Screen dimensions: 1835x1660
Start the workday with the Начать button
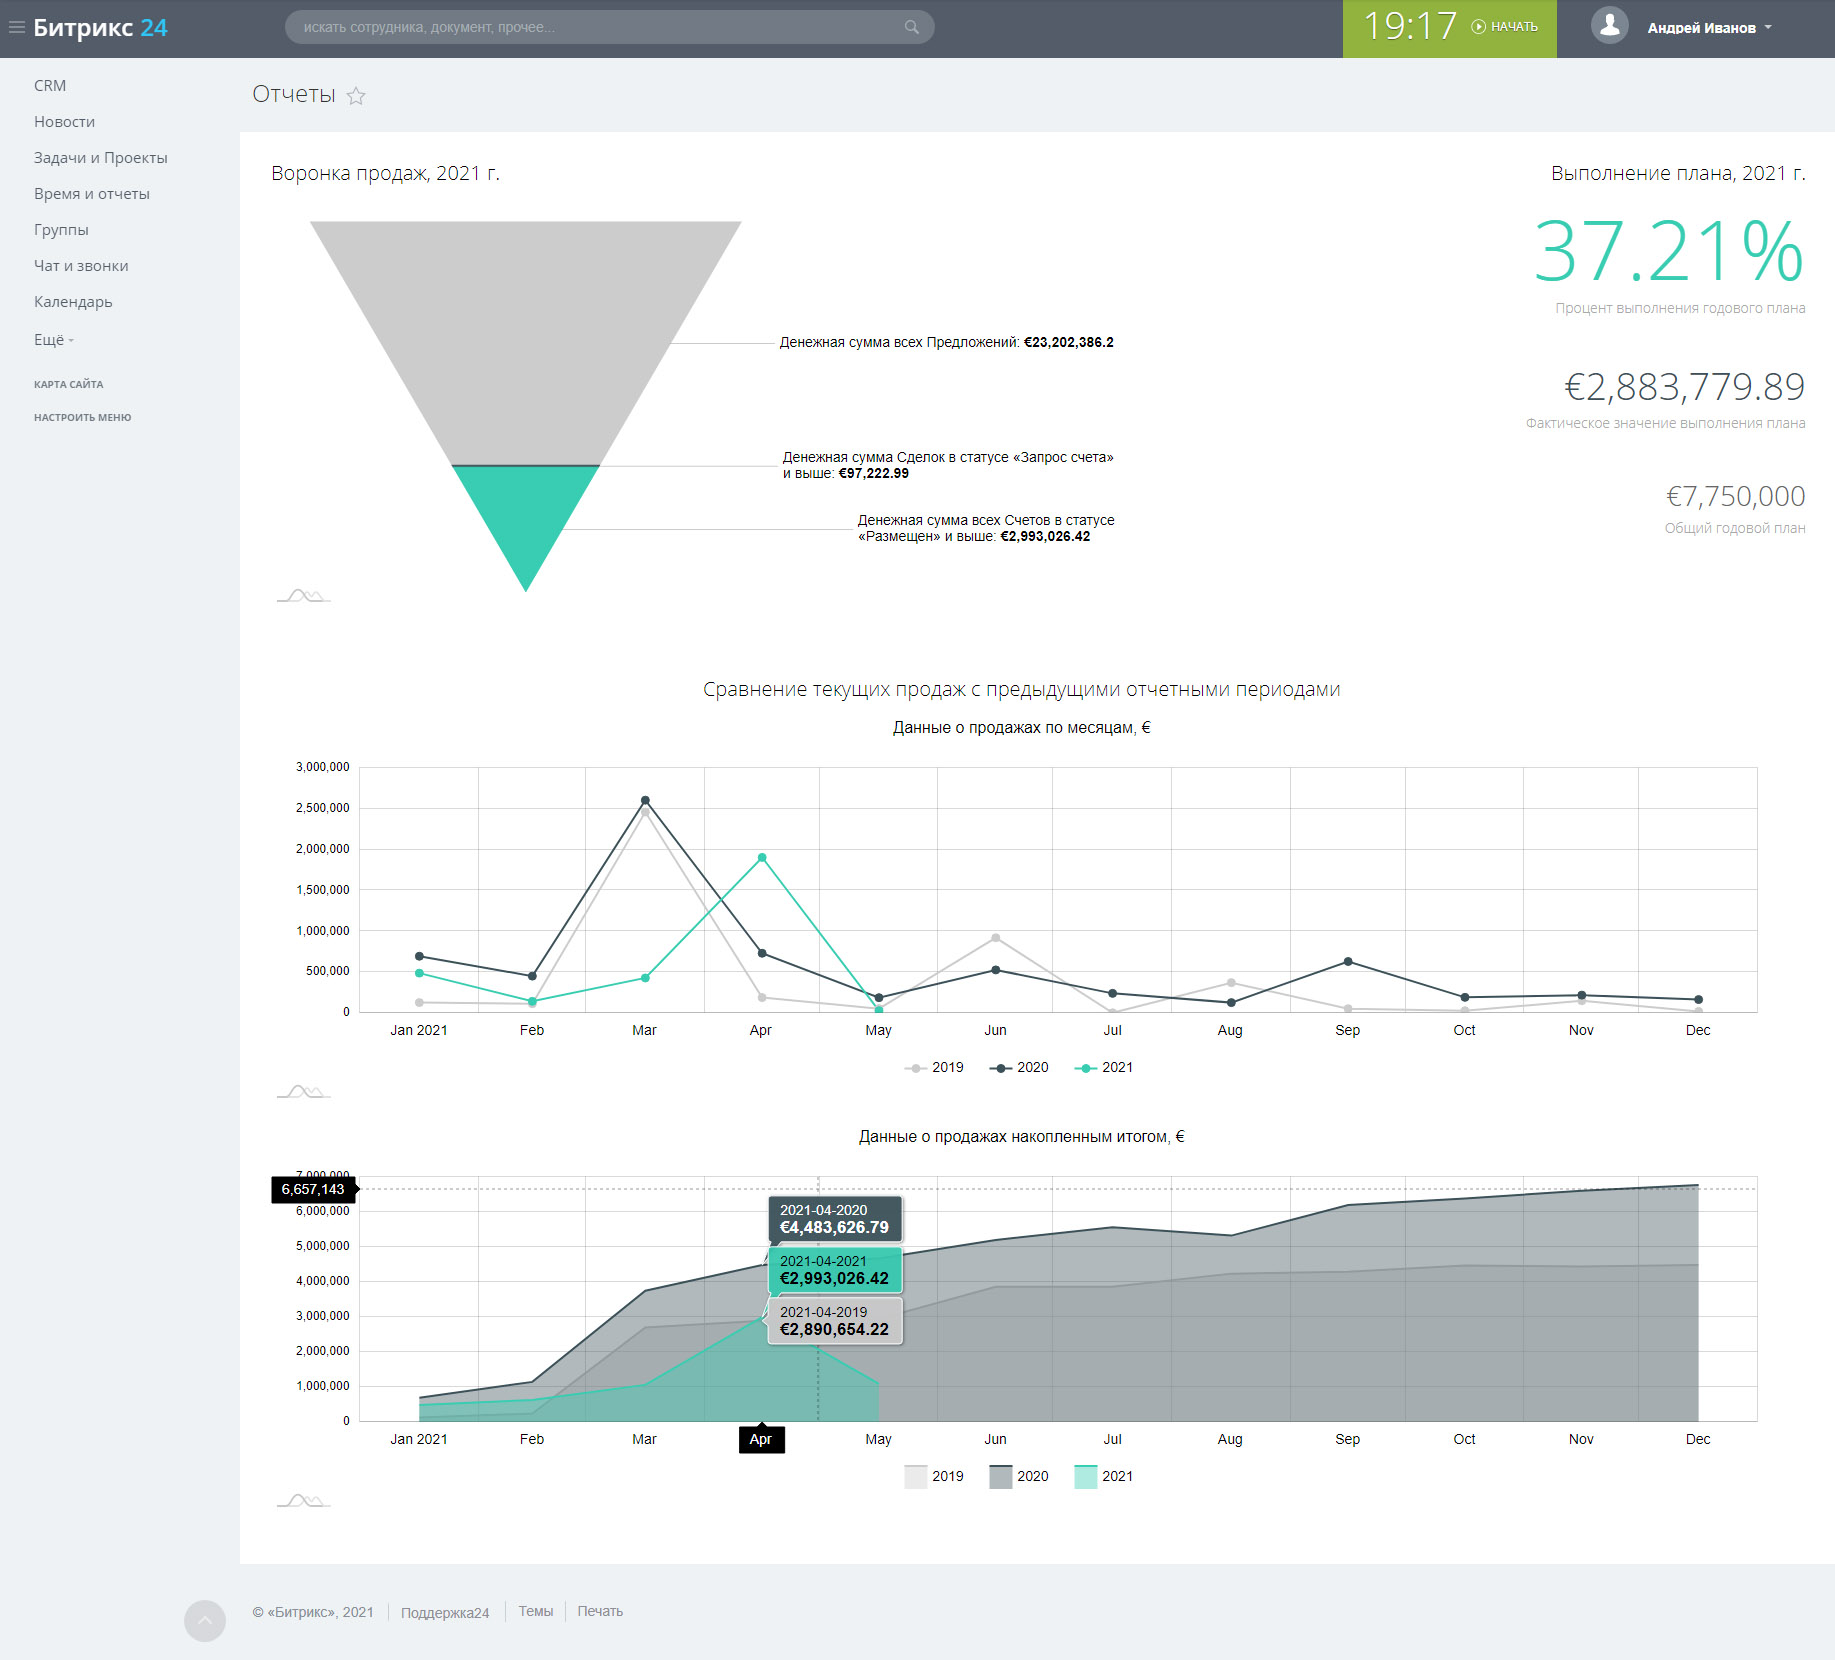coord(1505,27)
